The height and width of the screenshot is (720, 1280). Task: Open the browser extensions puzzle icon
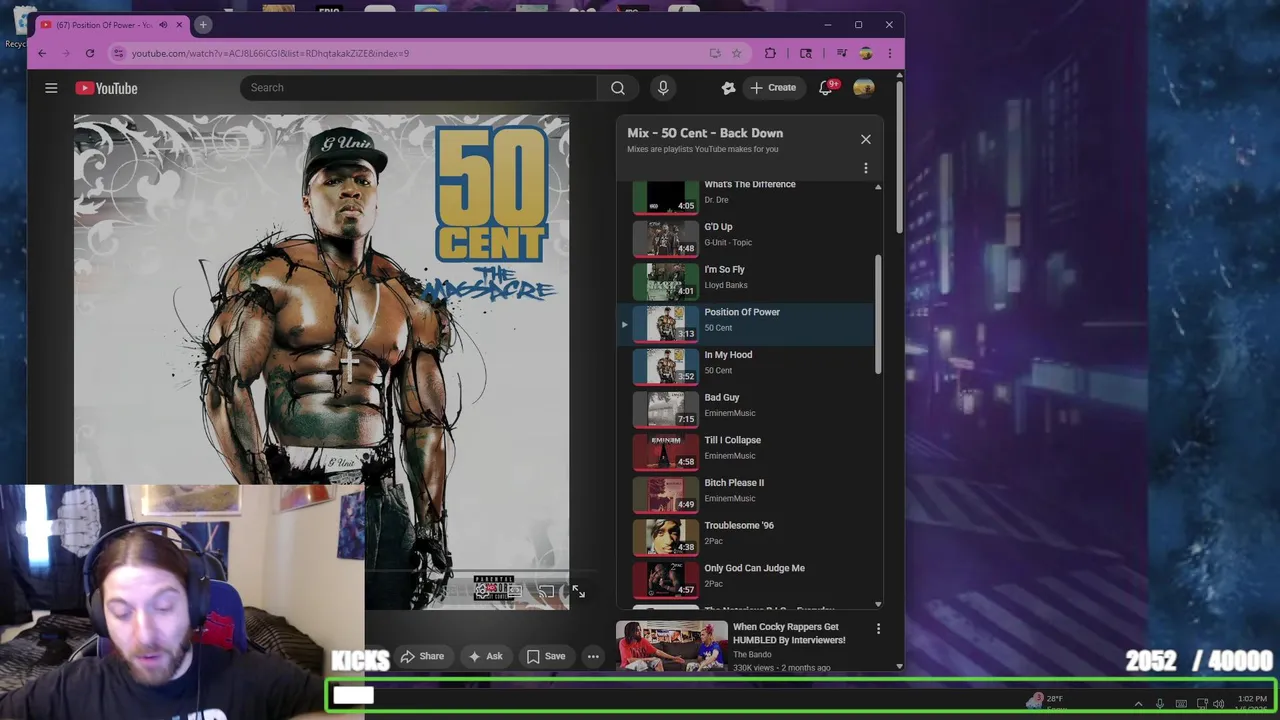[770, 53]
